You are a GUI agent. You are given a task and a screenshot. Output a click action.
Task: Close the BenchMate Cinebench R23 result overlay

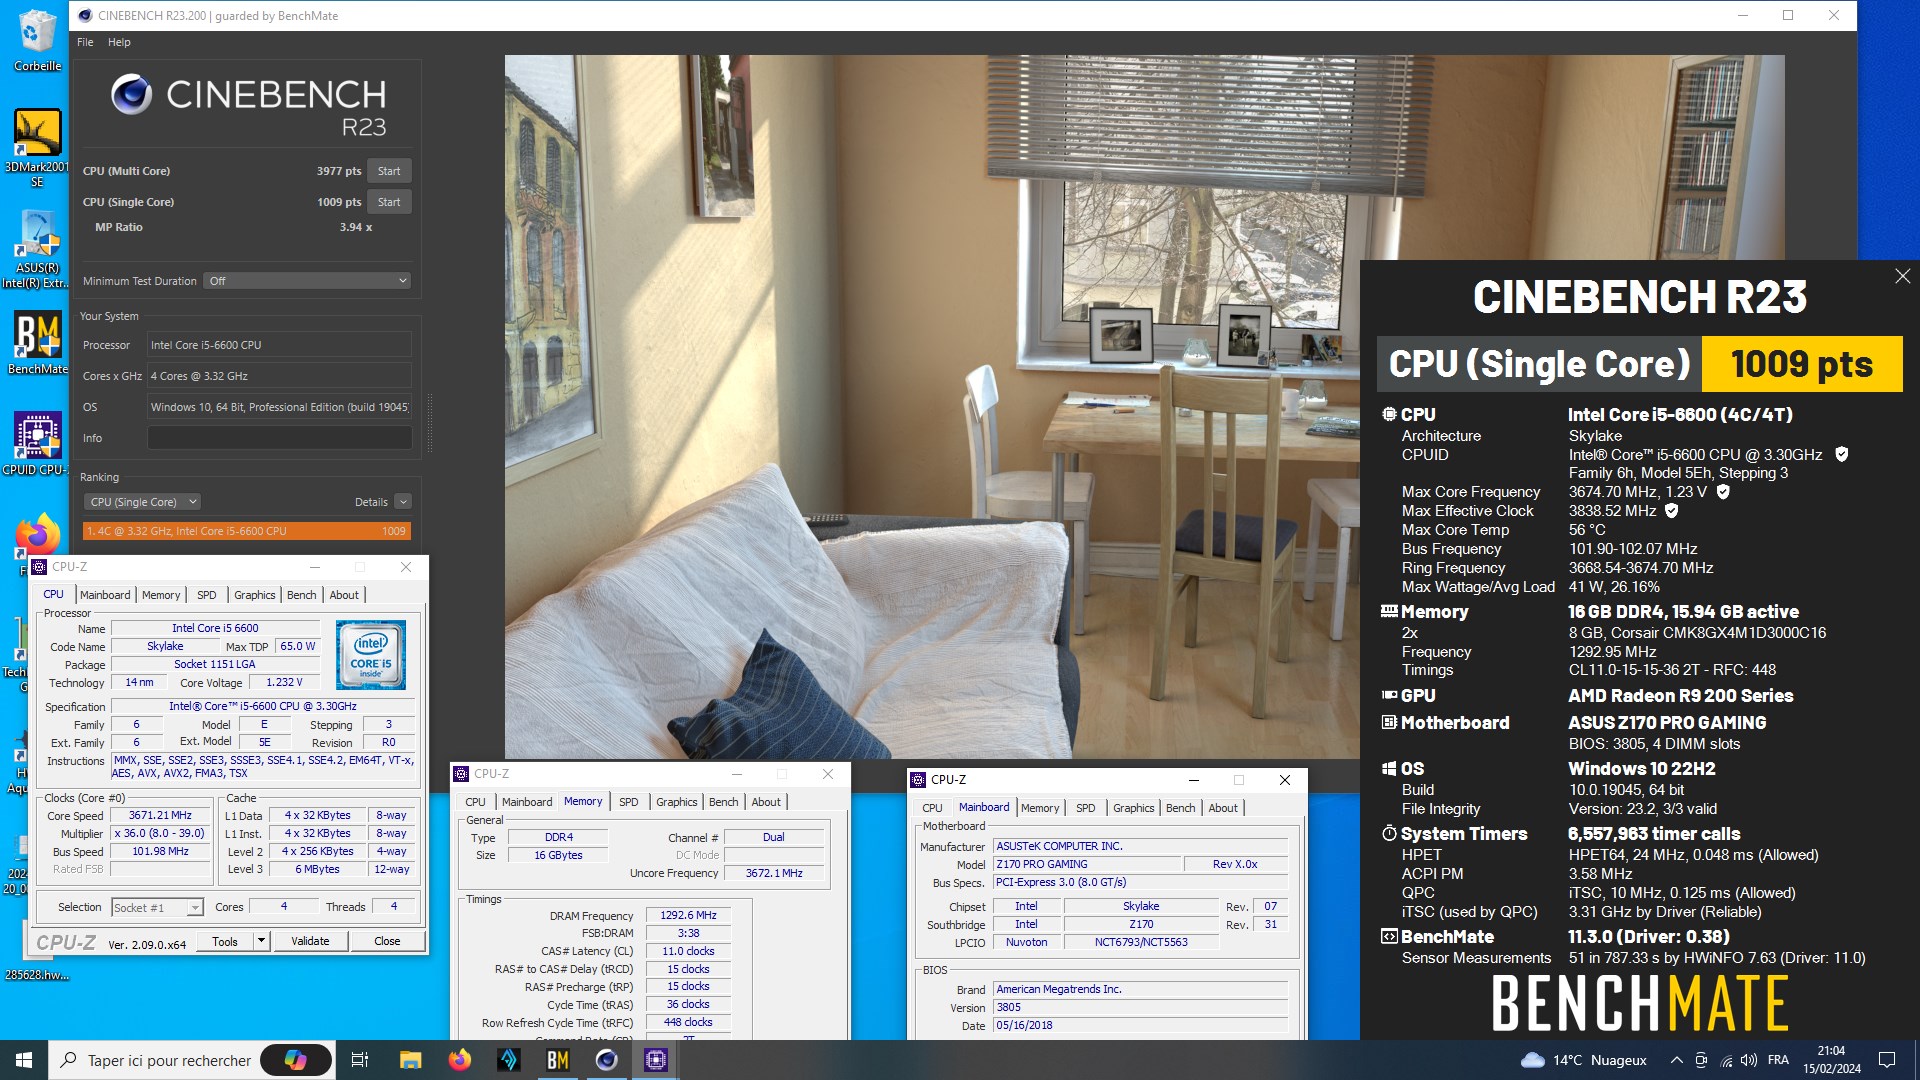1902,276
